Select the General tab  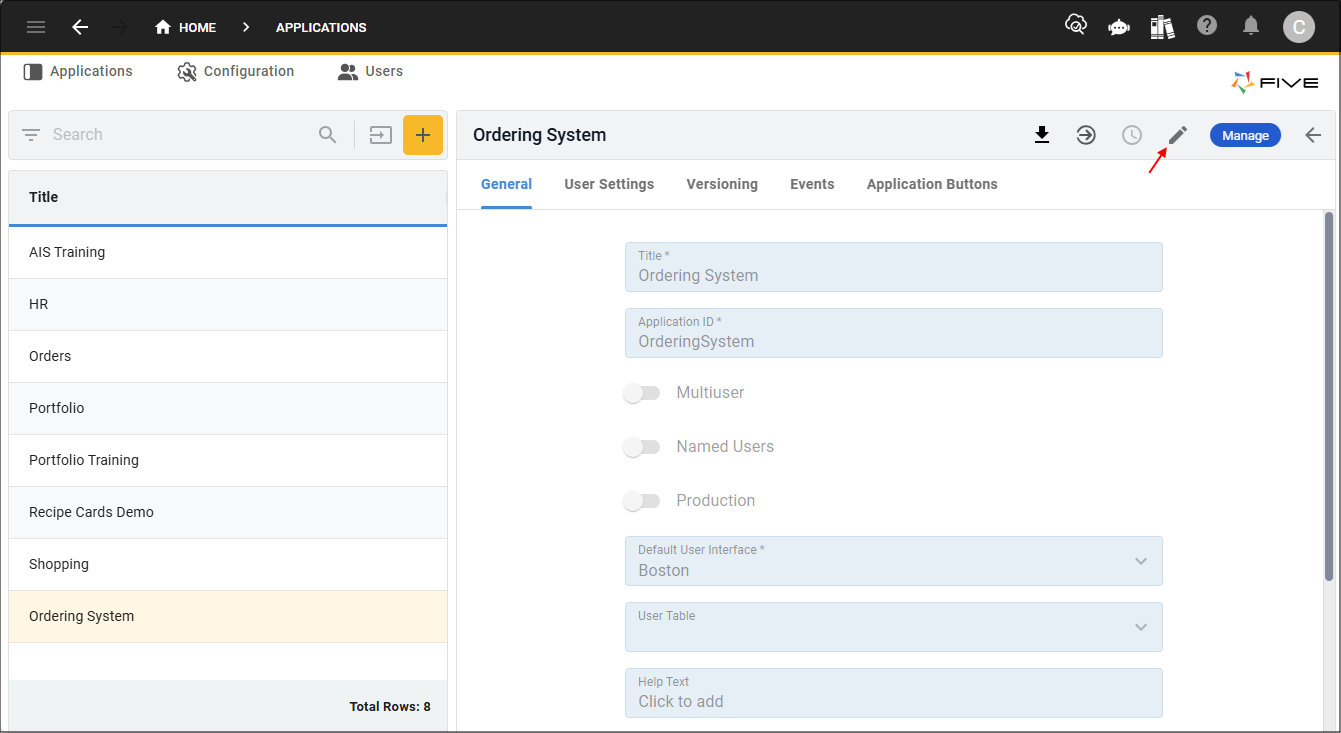tap(506, 184)
